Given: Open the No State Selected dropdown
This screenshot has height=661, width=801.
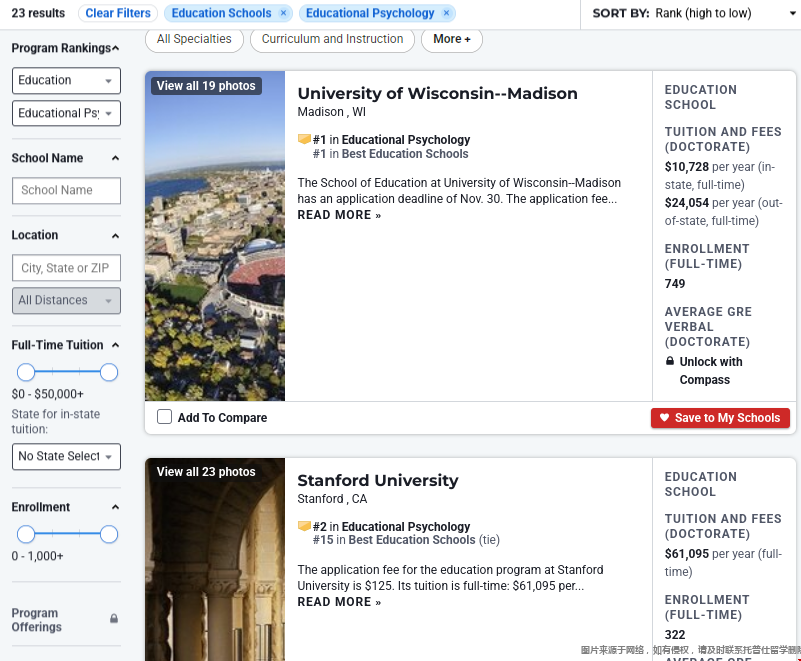Looking at the screenshot, I should point(66,456).
